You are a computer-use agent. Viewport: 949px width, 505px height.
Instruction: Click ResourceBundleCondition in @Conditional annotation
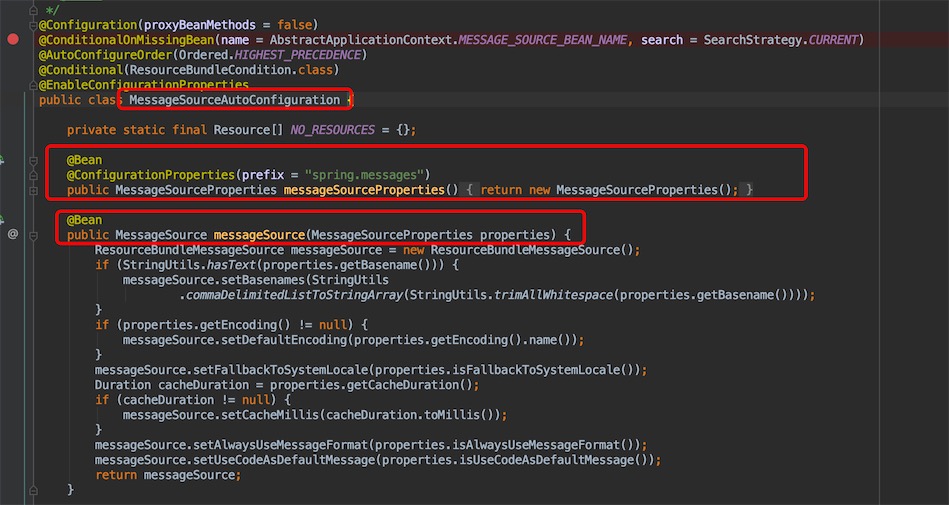(211, 70)
